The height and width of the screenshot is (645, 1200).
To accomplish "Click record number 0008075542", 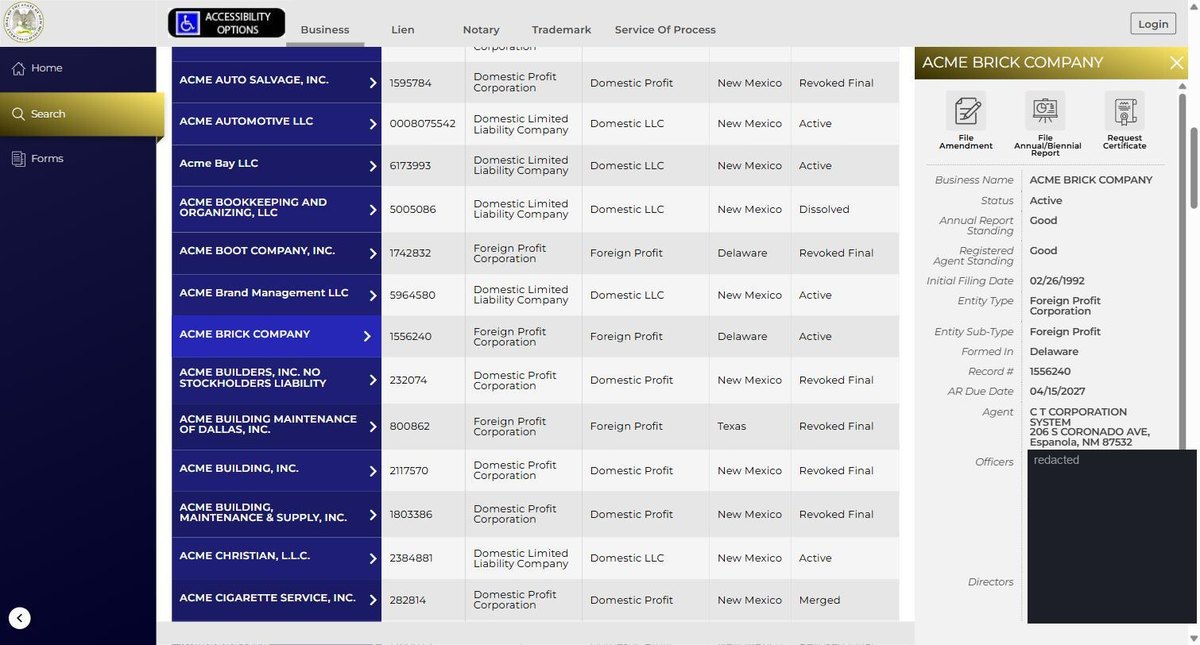I will point(423,124).
